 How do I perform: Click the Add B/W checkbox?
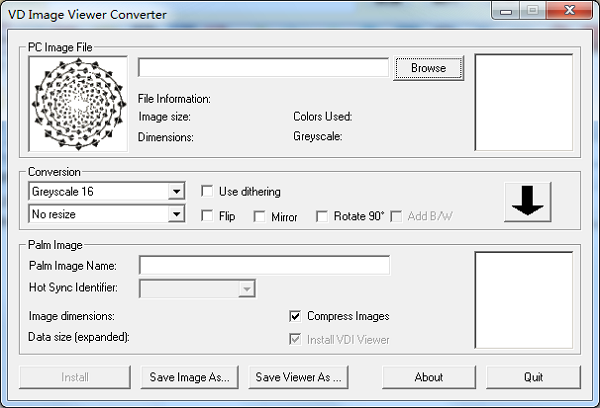click(396, 216)
